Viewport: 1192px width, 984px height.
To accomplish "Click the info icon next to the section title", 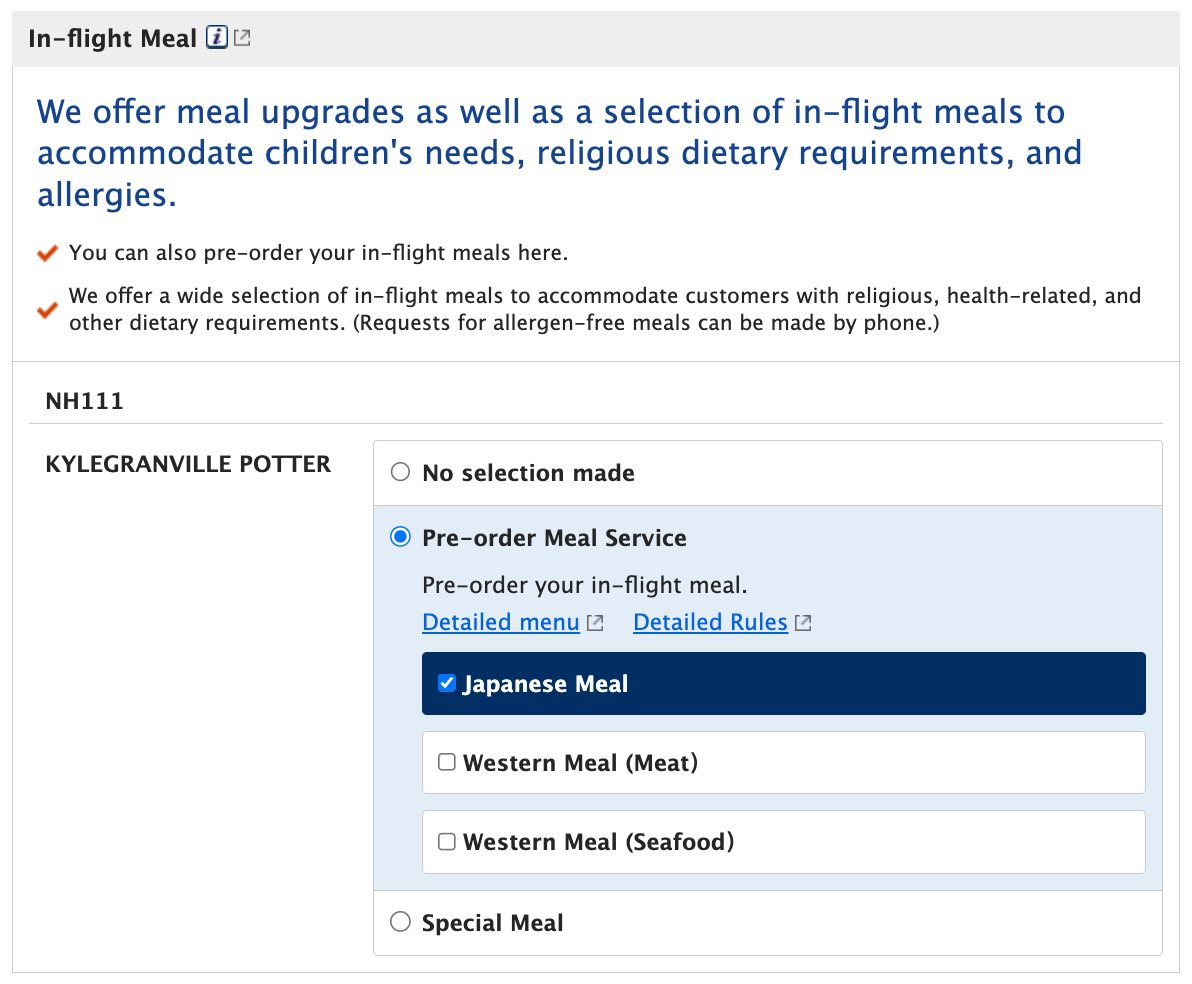I will pyautogui.click(x=218, y=38).
